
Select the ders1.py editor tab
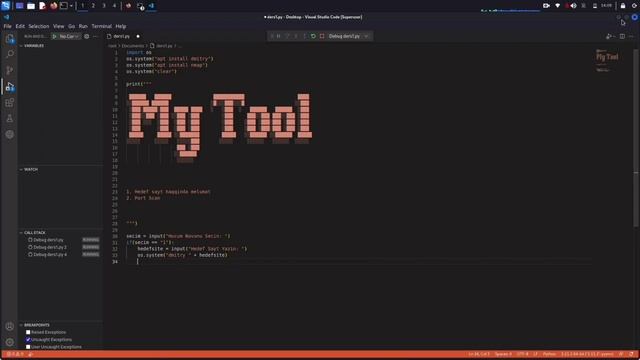[x=123, y=36]
